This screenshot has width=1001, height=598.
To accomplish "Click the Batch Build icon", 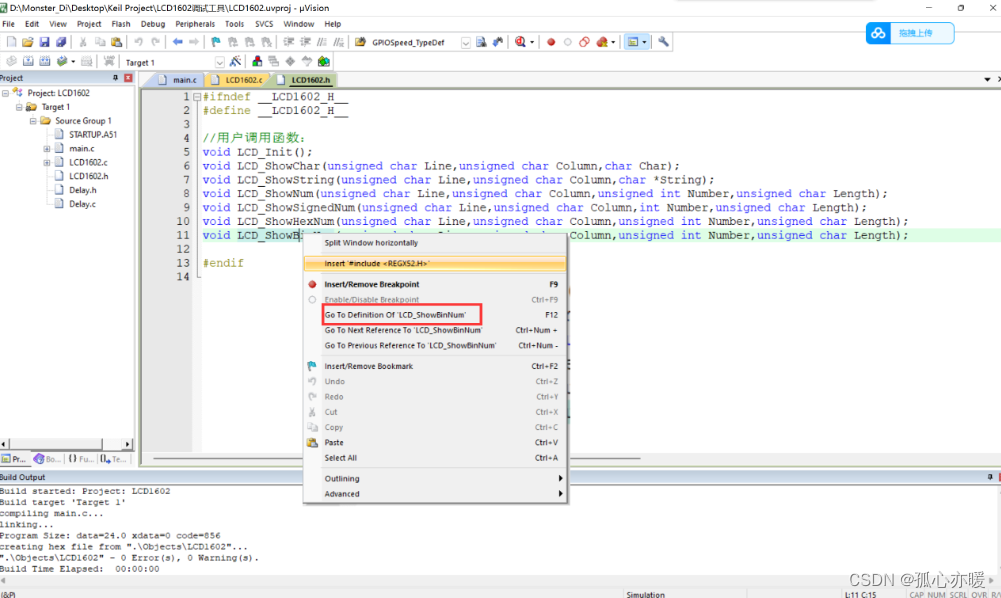I will pyautogui.click(x=62, y=62).
